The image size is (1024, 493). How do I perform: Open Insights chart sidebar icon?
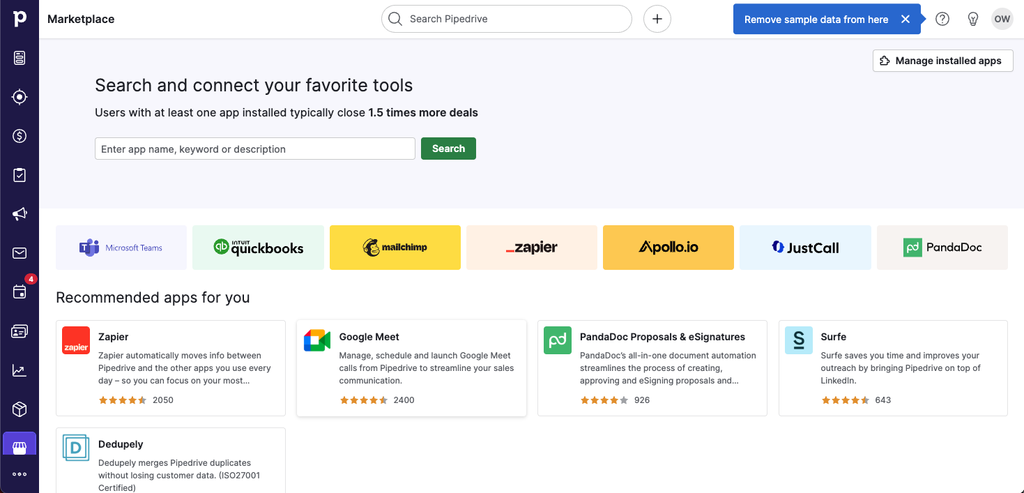[19, 370]
